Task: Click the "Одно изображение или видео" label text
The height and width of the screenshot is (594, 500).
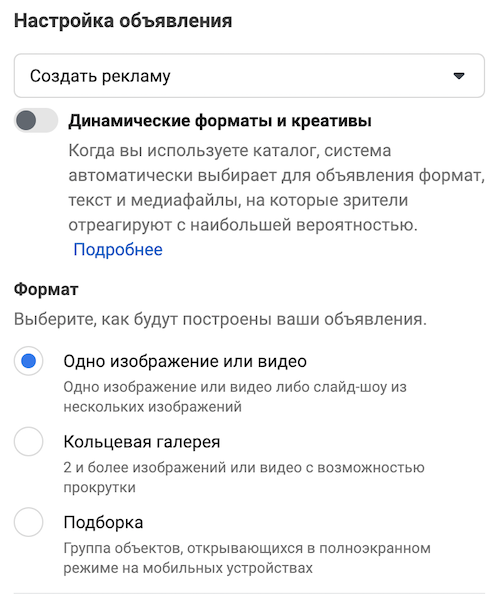Action: (x=185, y=361)
